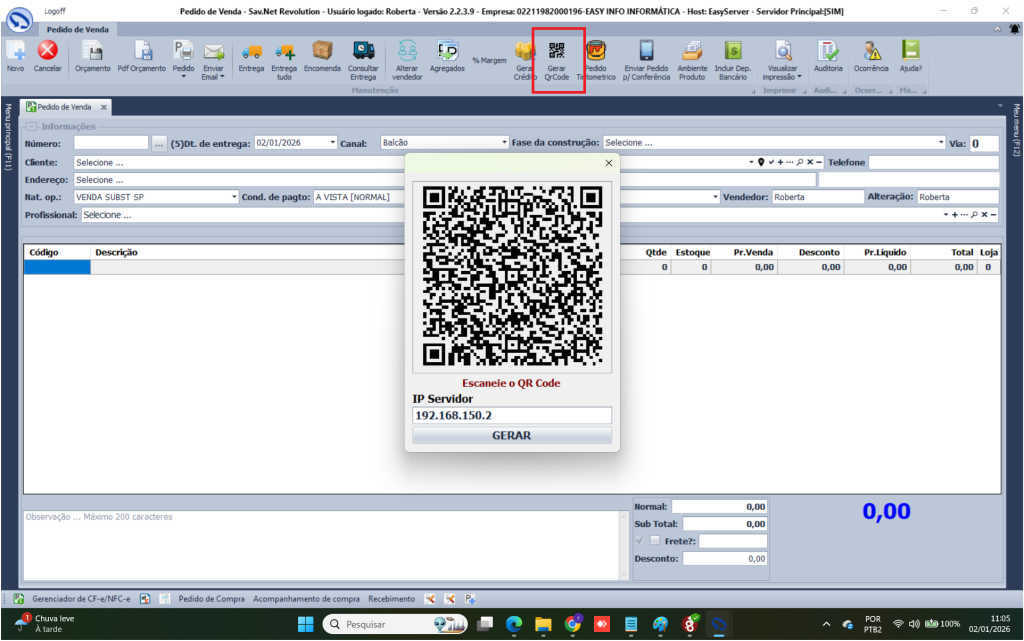
Task: Open Incluir Dep. Bancário icon
Action: 733,51
